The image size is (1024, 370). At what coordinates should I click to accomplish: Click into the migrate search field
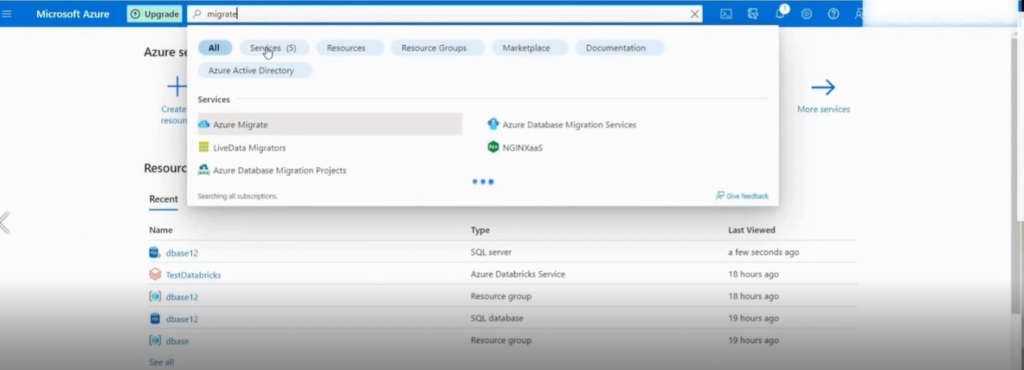444,14
